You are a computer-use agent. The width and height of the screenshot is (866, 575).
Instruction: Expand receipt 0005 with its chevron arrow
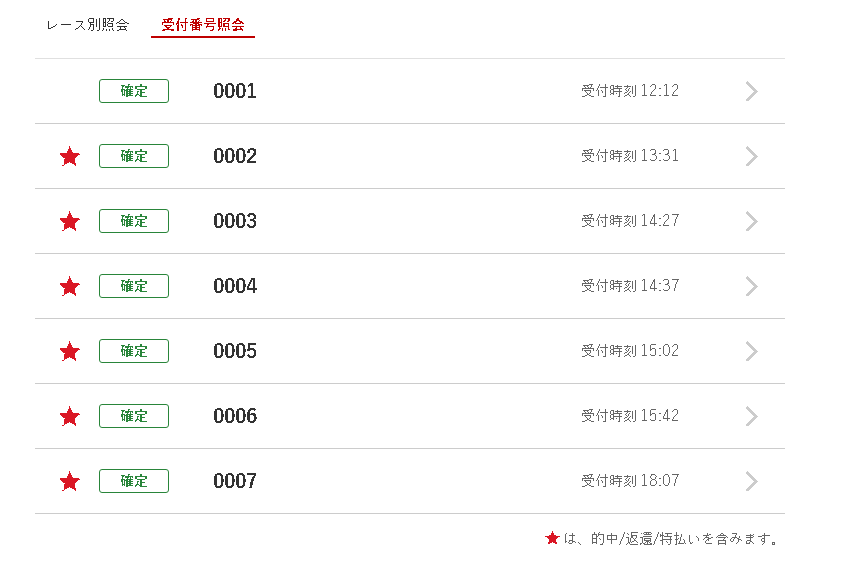tap(752, 352)
